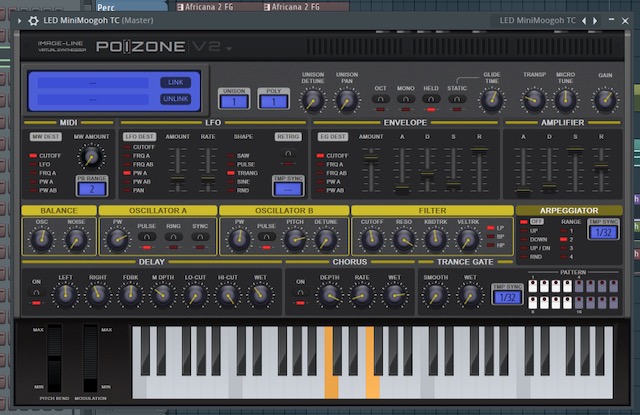Viewport: 640px width, 415px height.
Task: Enable the Delay ON switch
Action: pyautogui.click(x=36, y=293)
